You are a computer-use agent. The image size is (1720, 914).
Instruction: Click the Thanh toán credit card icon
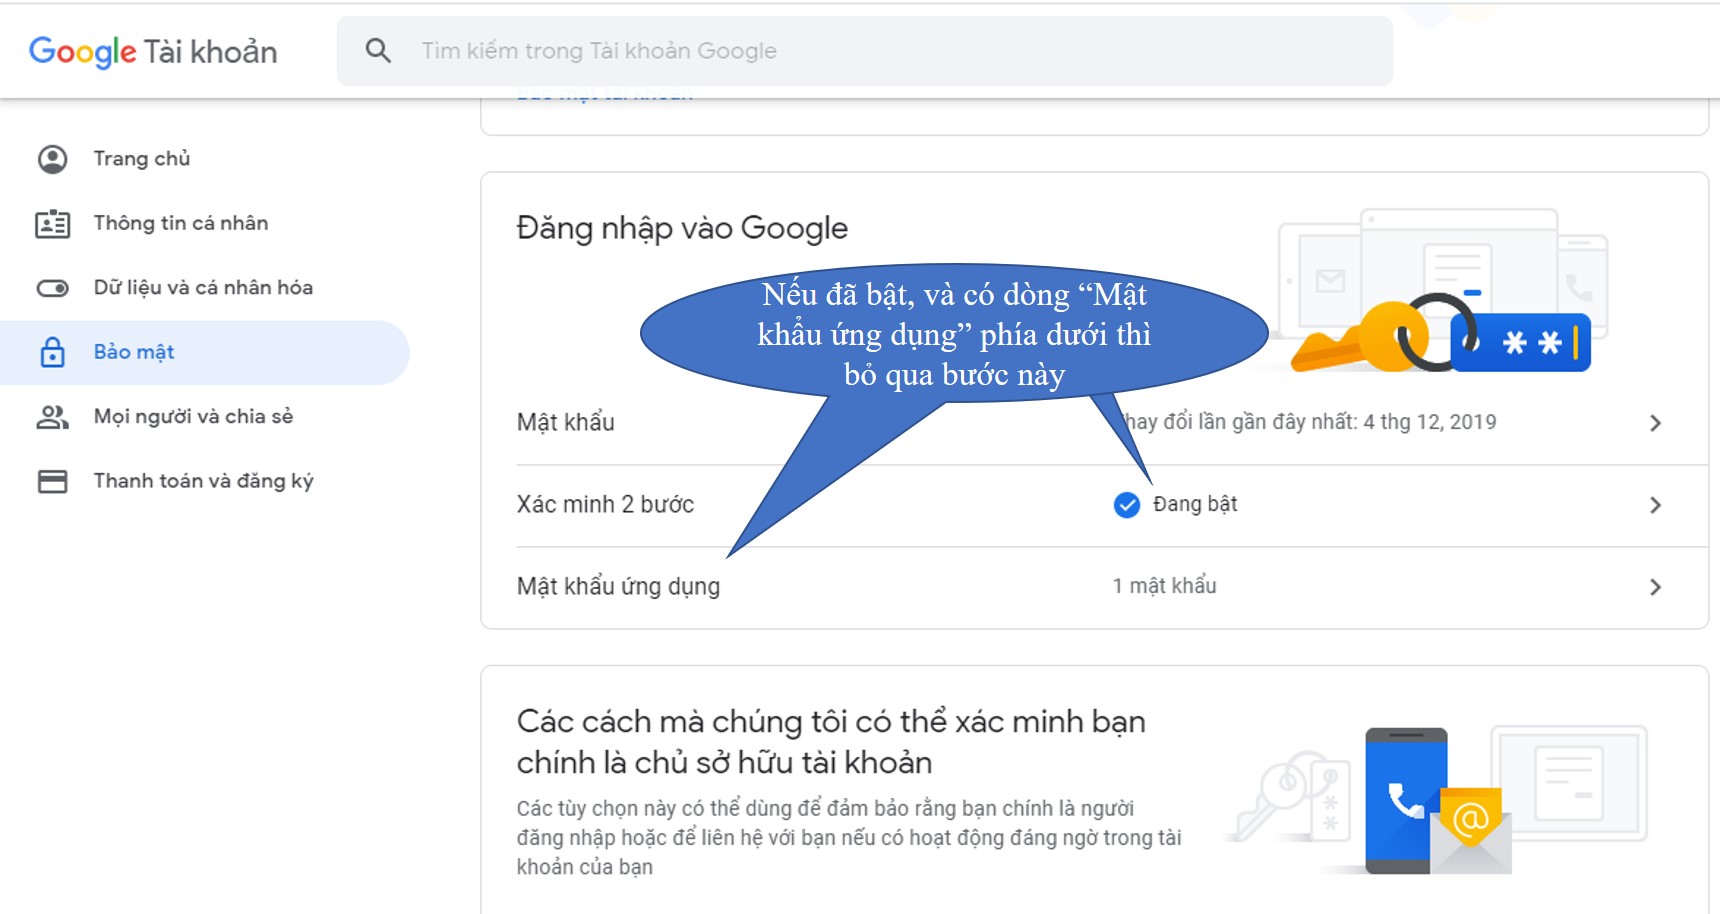(52, 481)
